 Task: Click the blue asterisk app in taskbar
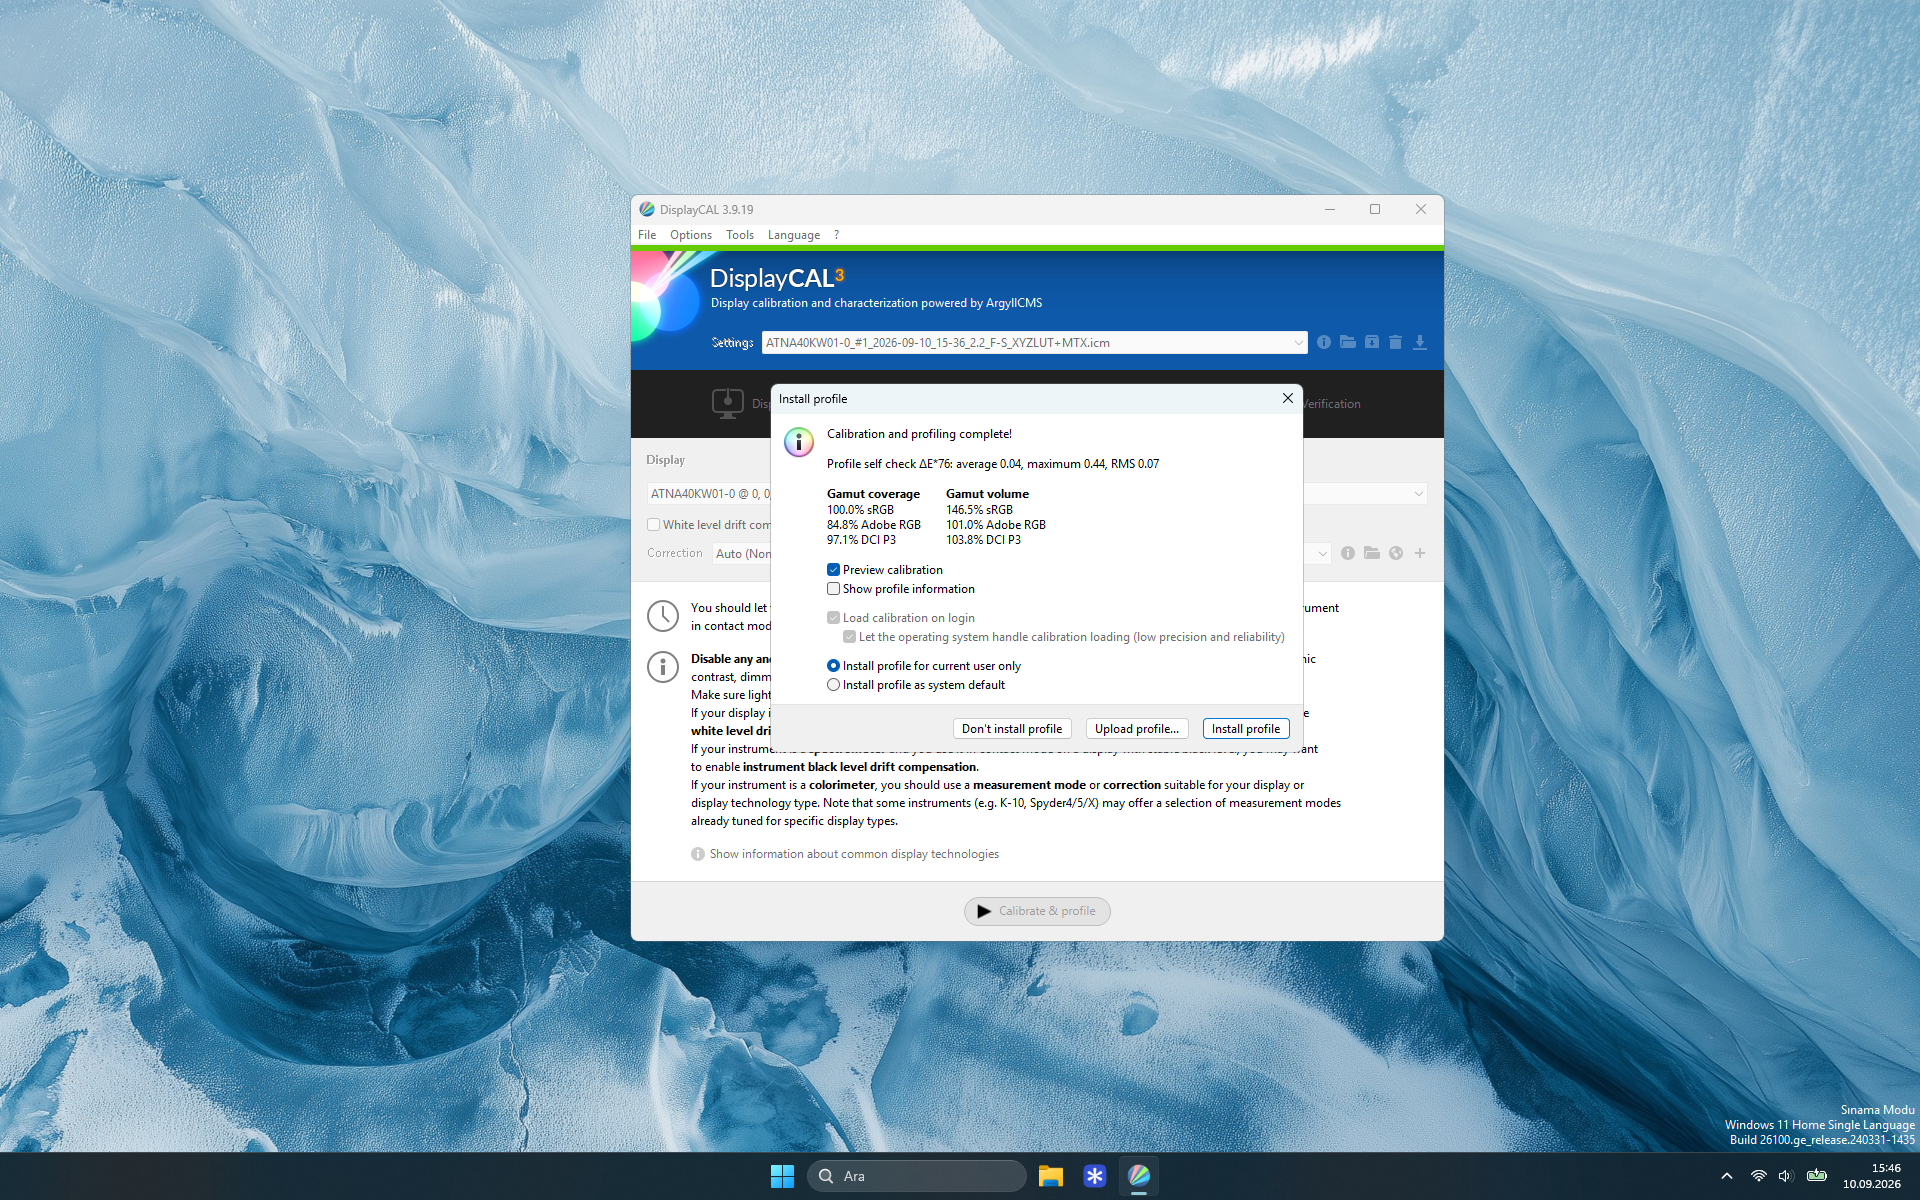(1095, 1176)
